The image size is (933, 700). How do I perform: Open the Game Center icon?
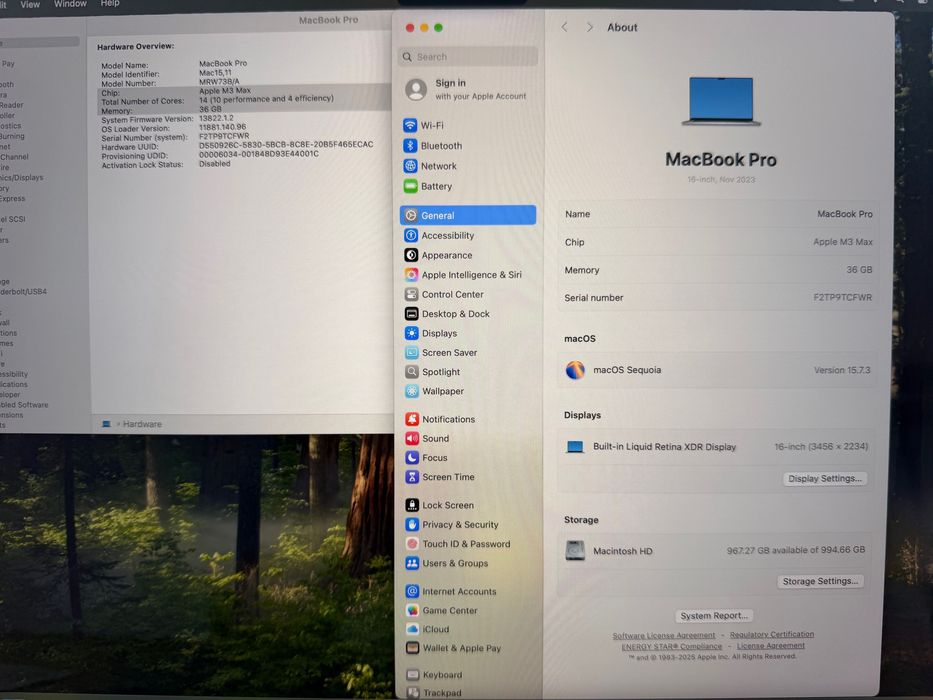point(412,610)
